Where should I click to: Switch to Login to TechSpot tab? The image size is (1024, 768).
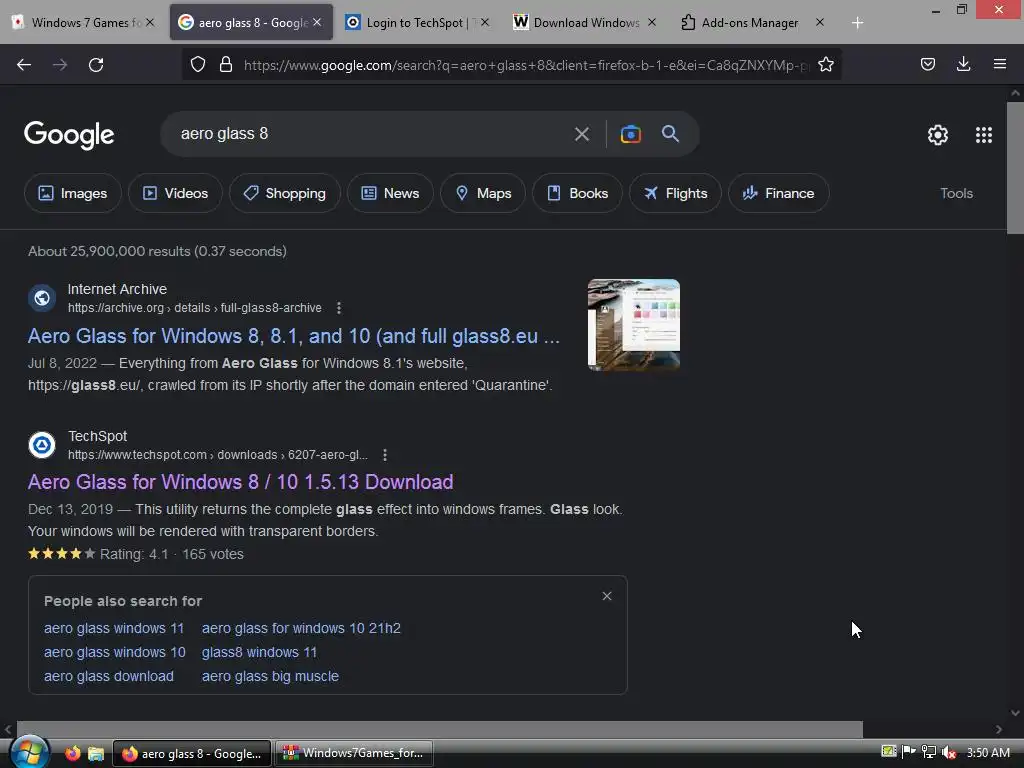[415, 22]
